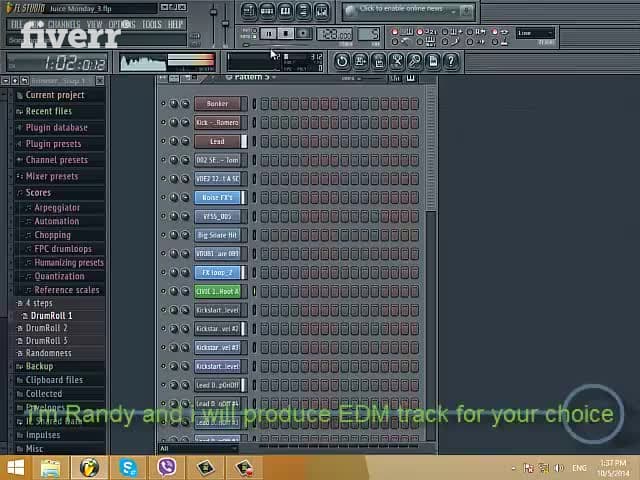Open the TOOLS menu
Image resolution: width=640 pixels, height=480 pixels.
(152, 24)
